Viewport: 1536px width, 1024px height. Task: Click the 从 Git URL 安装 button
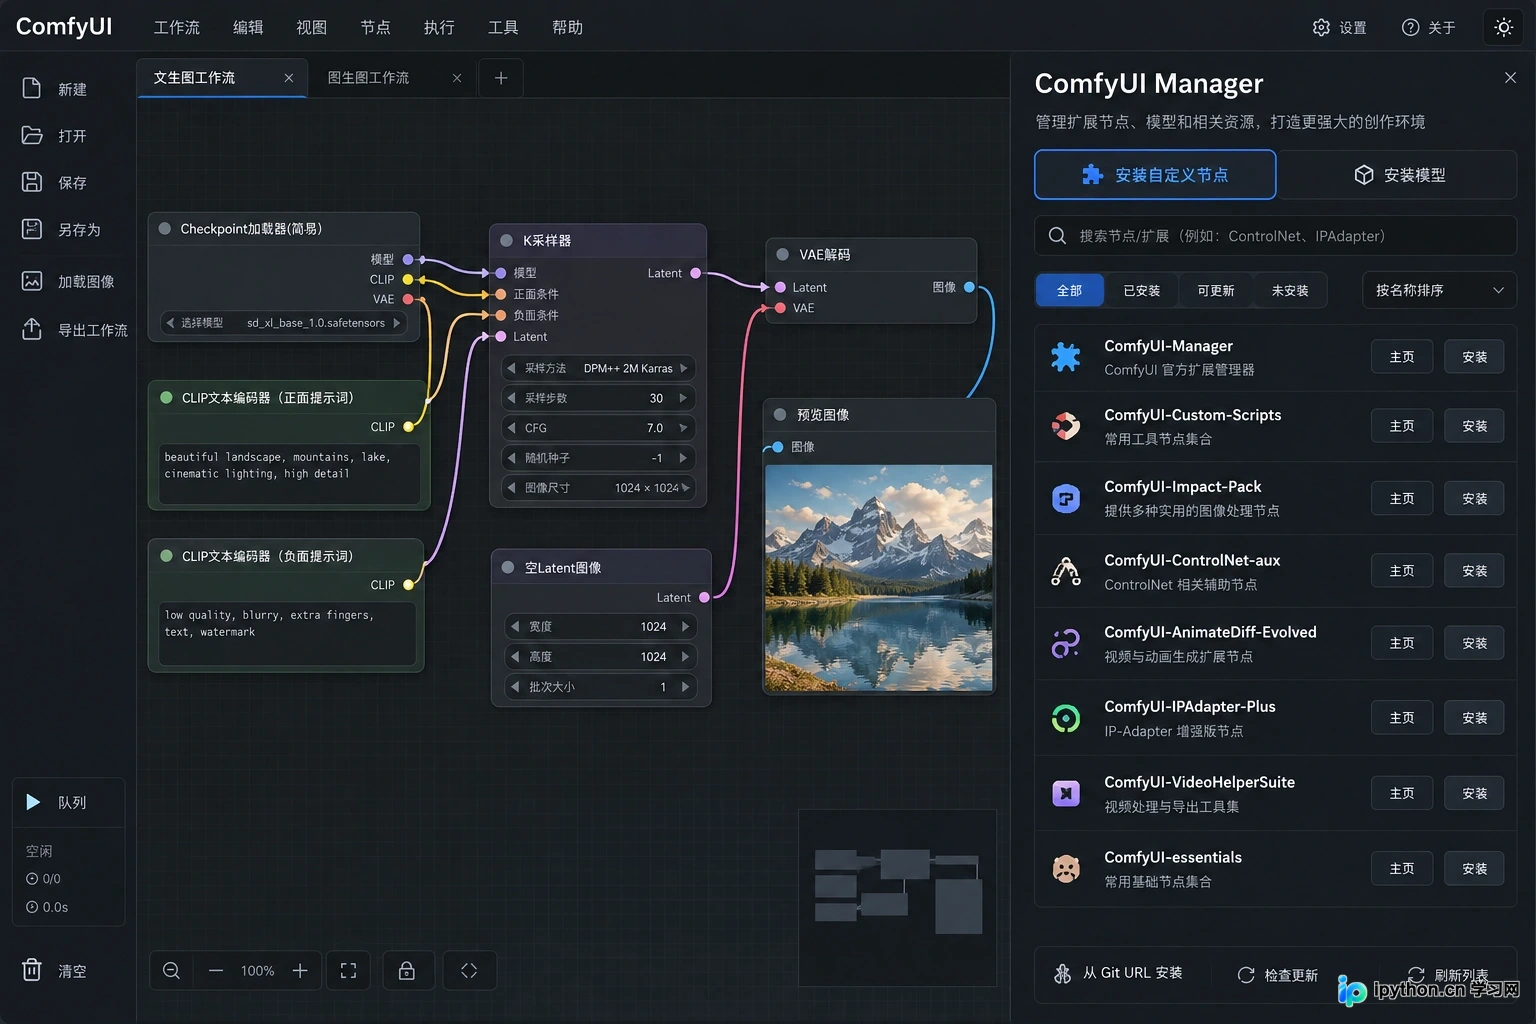1118,973
